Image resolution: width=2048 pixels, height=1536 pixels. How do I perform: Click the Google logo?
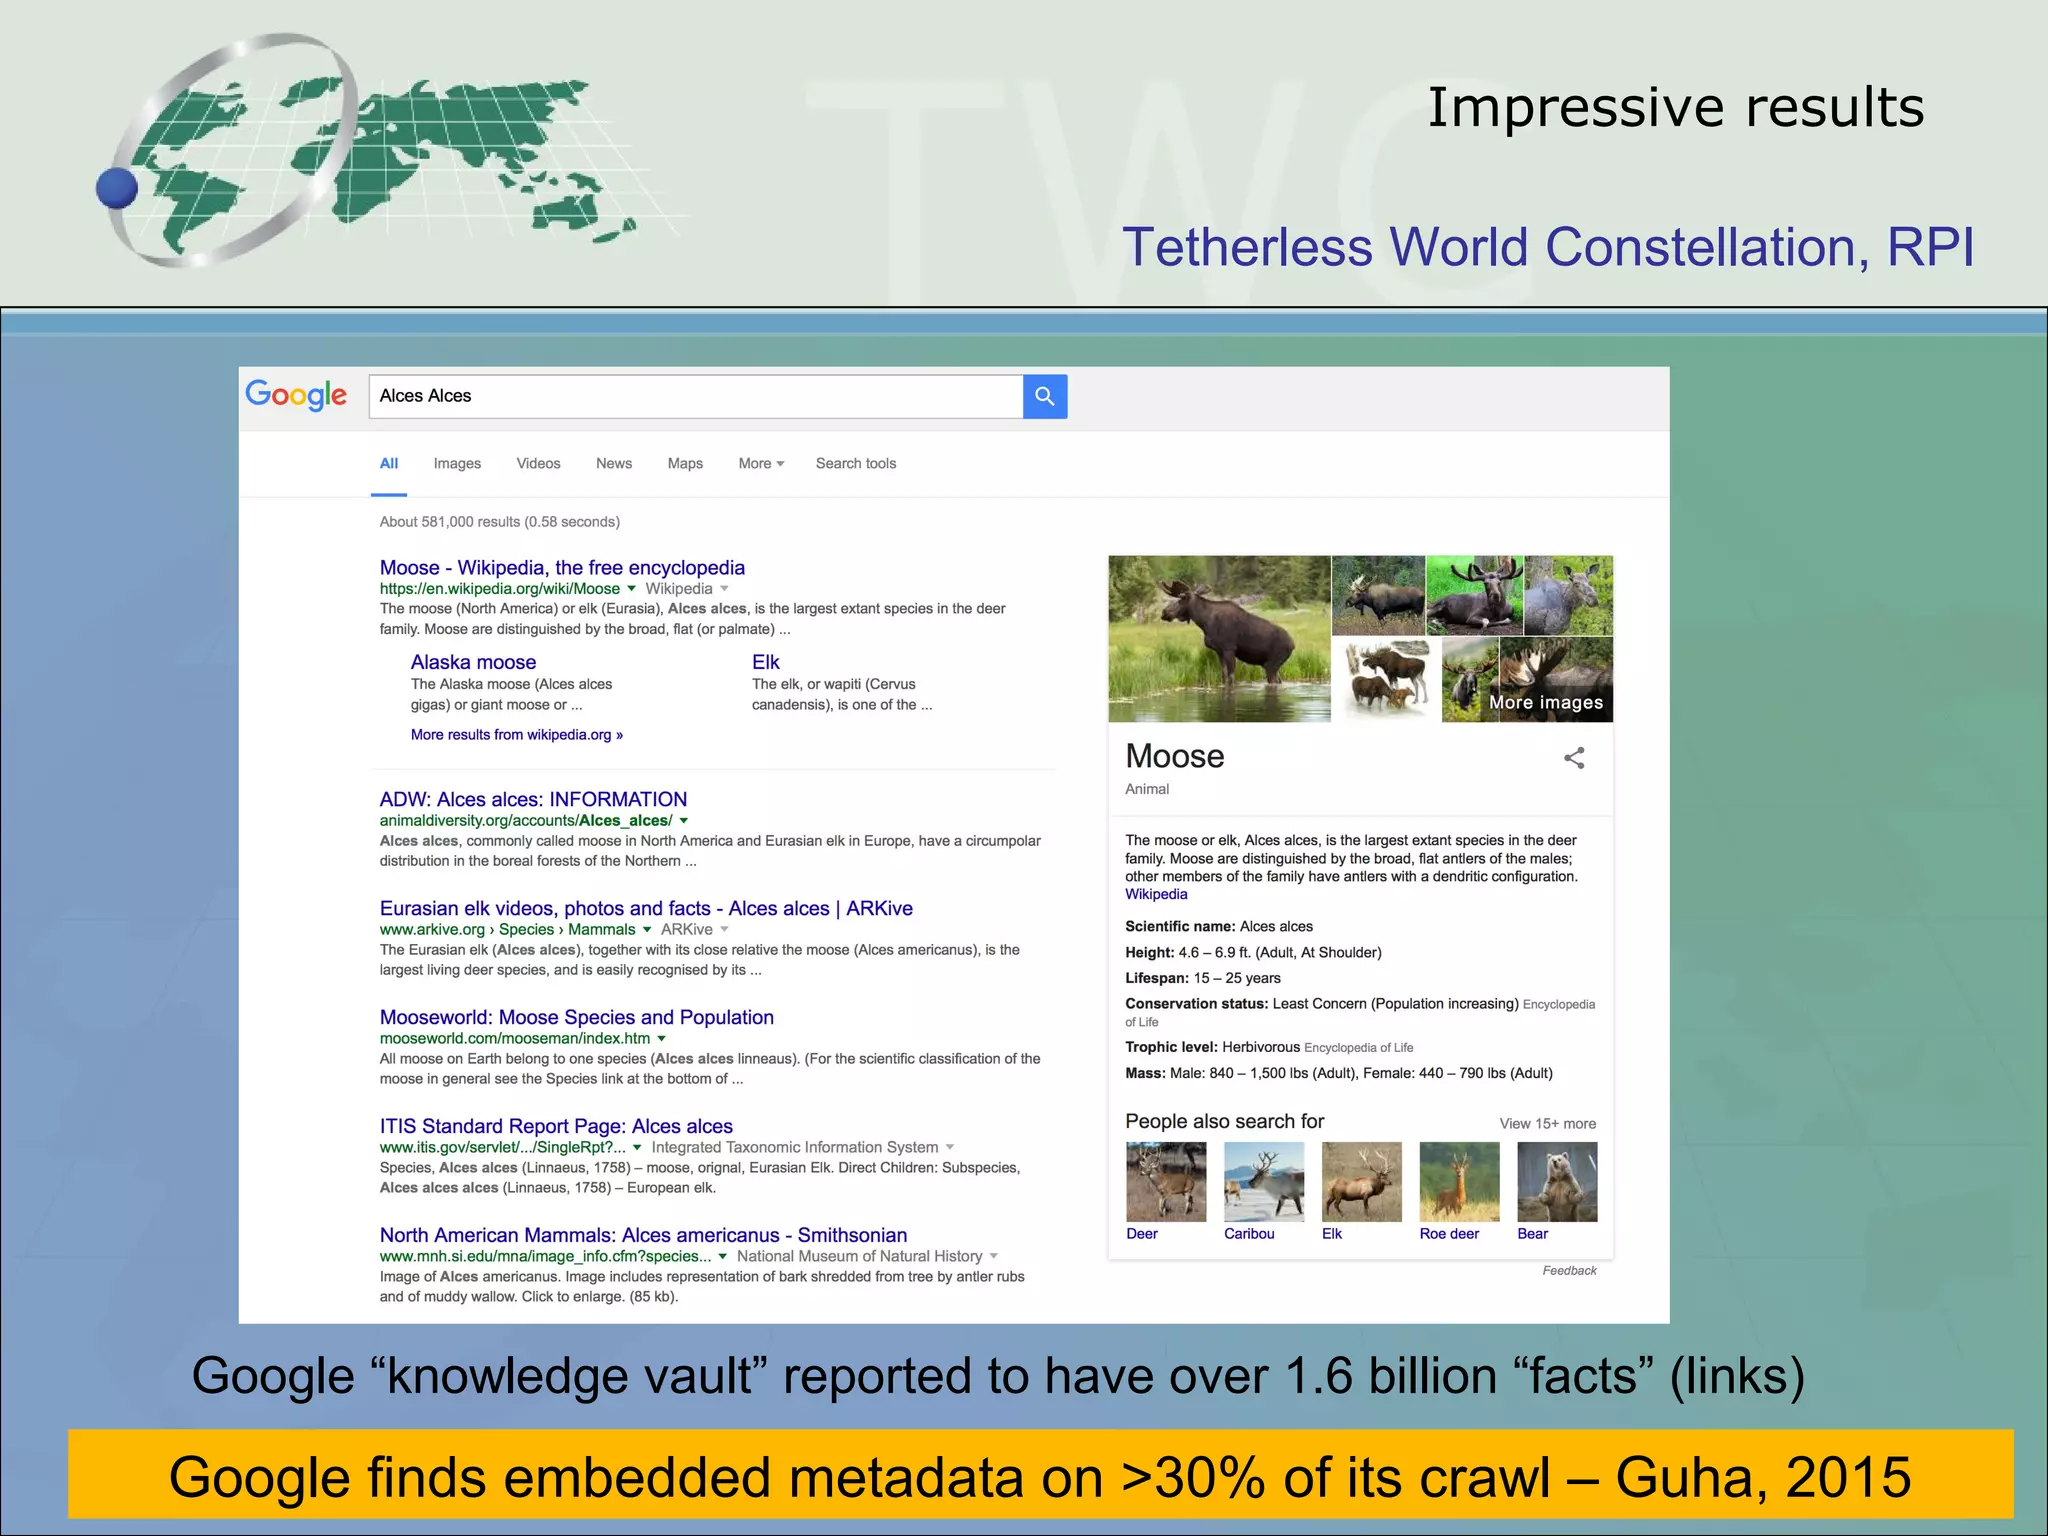click(296, 395)
